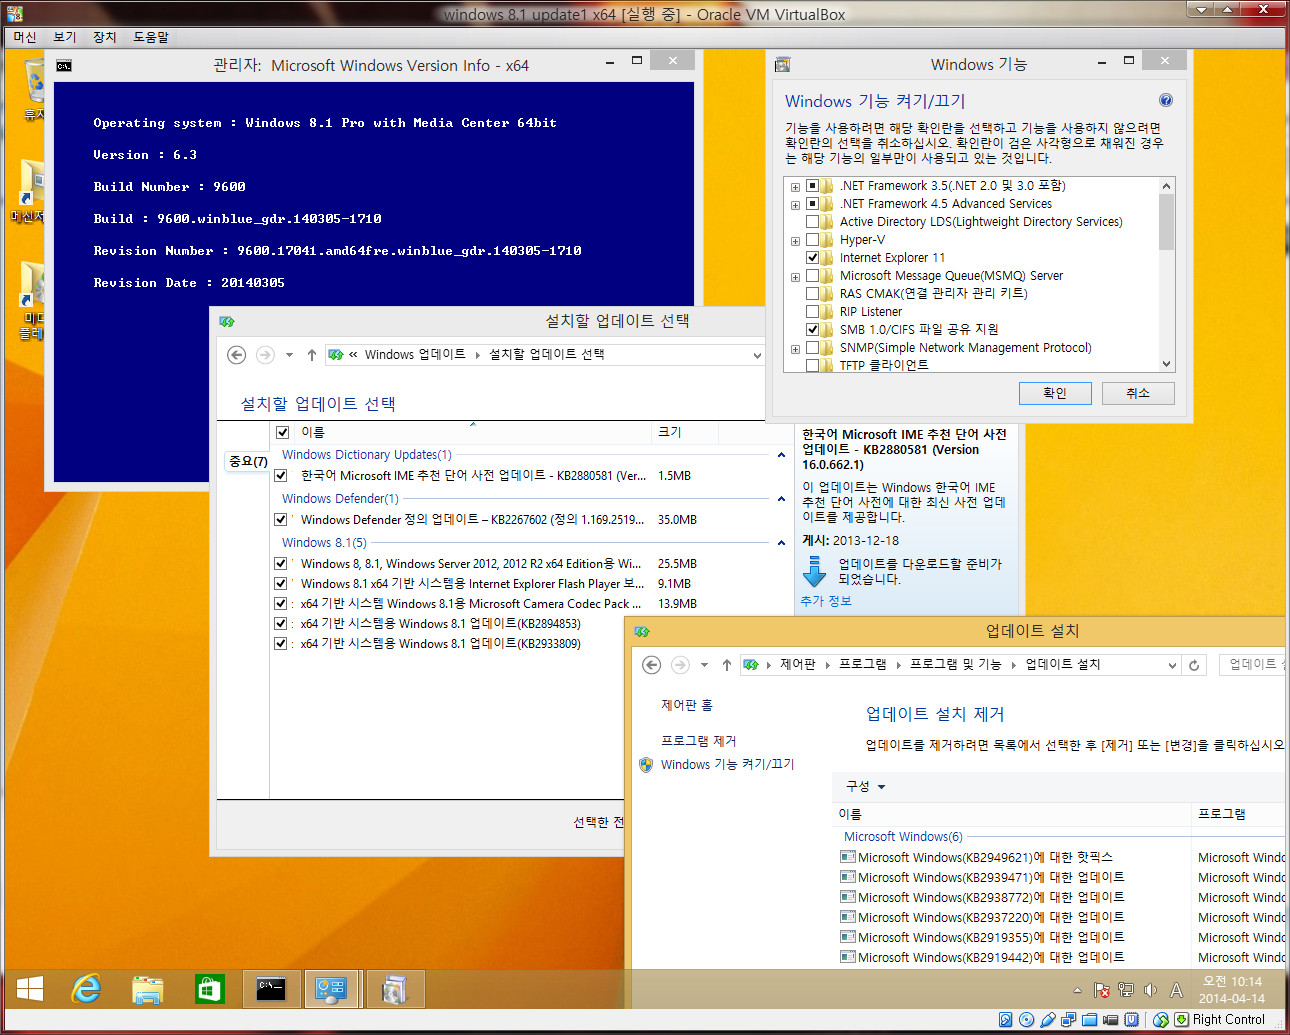Open the Start button on the taskbar
Viewport: 1290px width, 1035px height.
[x=30, y=989]
